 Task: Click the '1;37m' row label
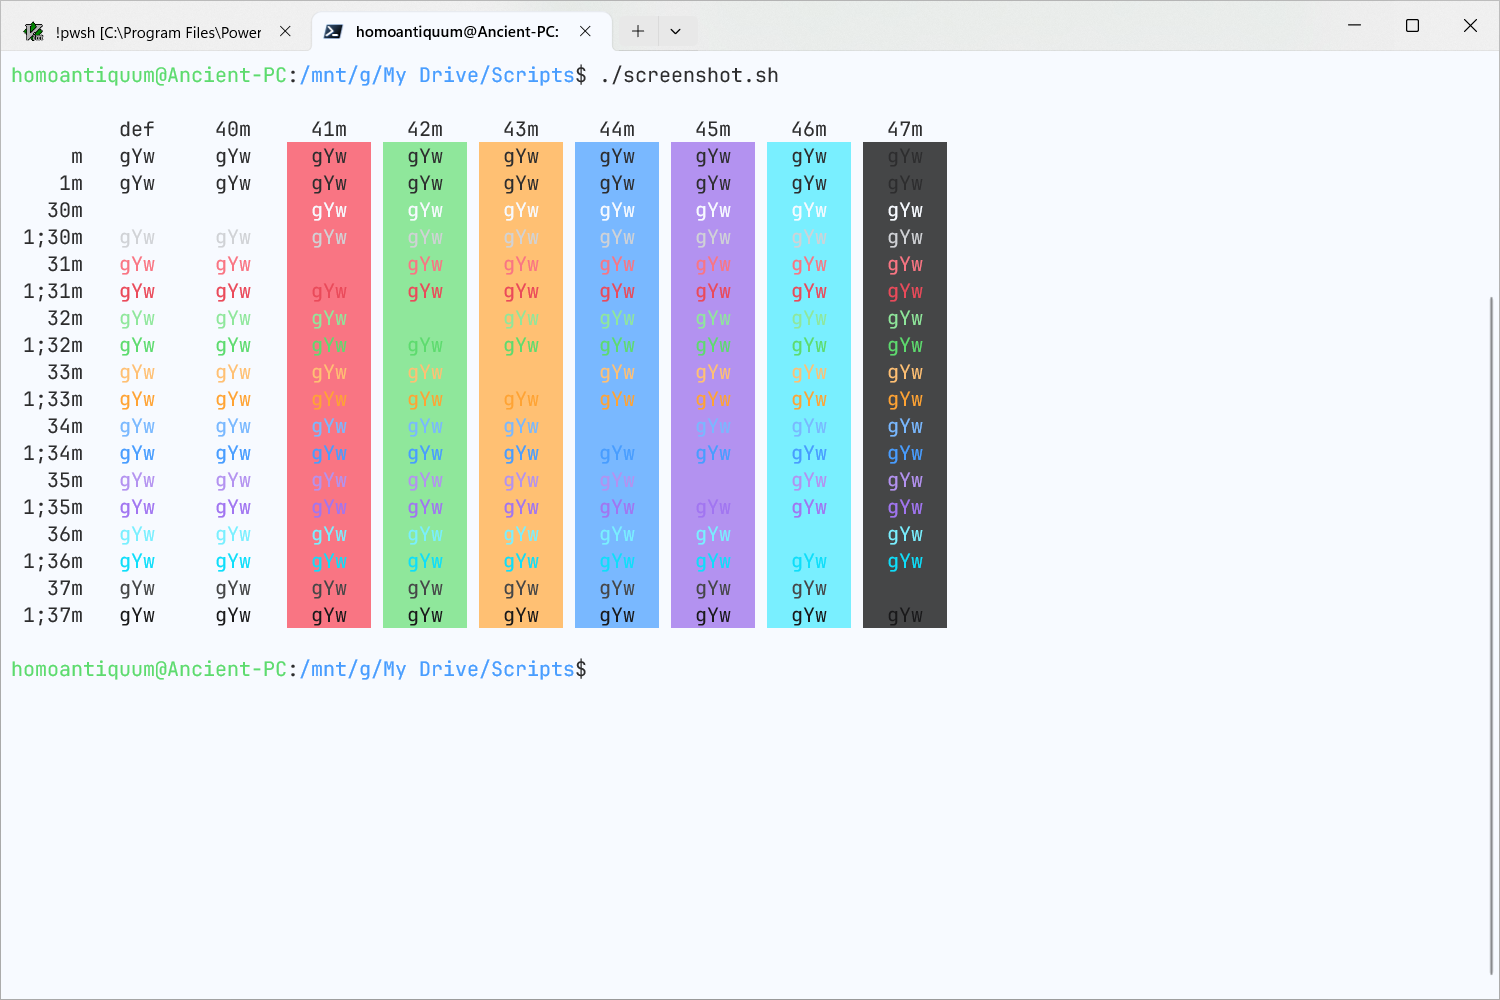[53, 616]
